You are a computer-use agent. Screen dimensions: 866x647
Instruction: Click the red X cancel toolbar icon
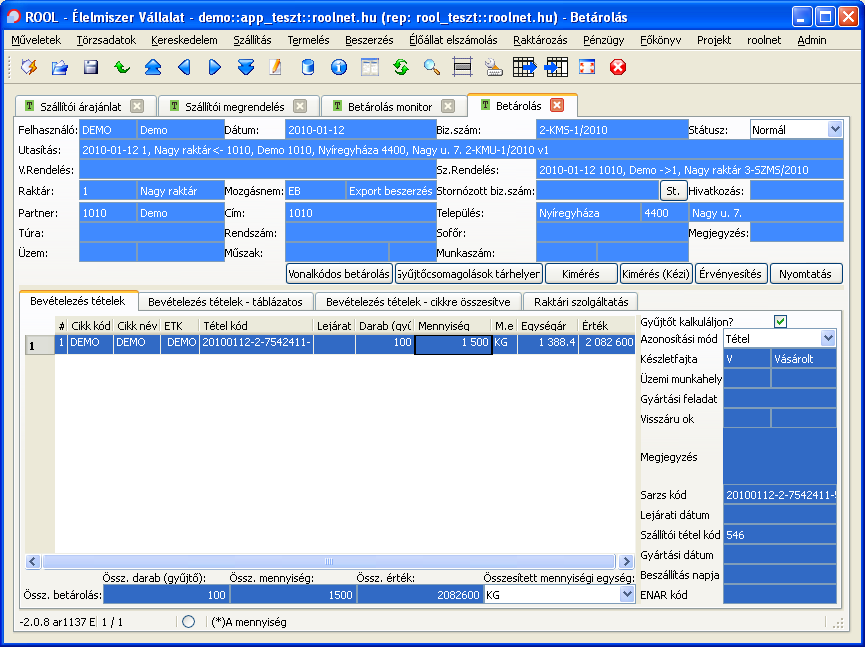618,67
